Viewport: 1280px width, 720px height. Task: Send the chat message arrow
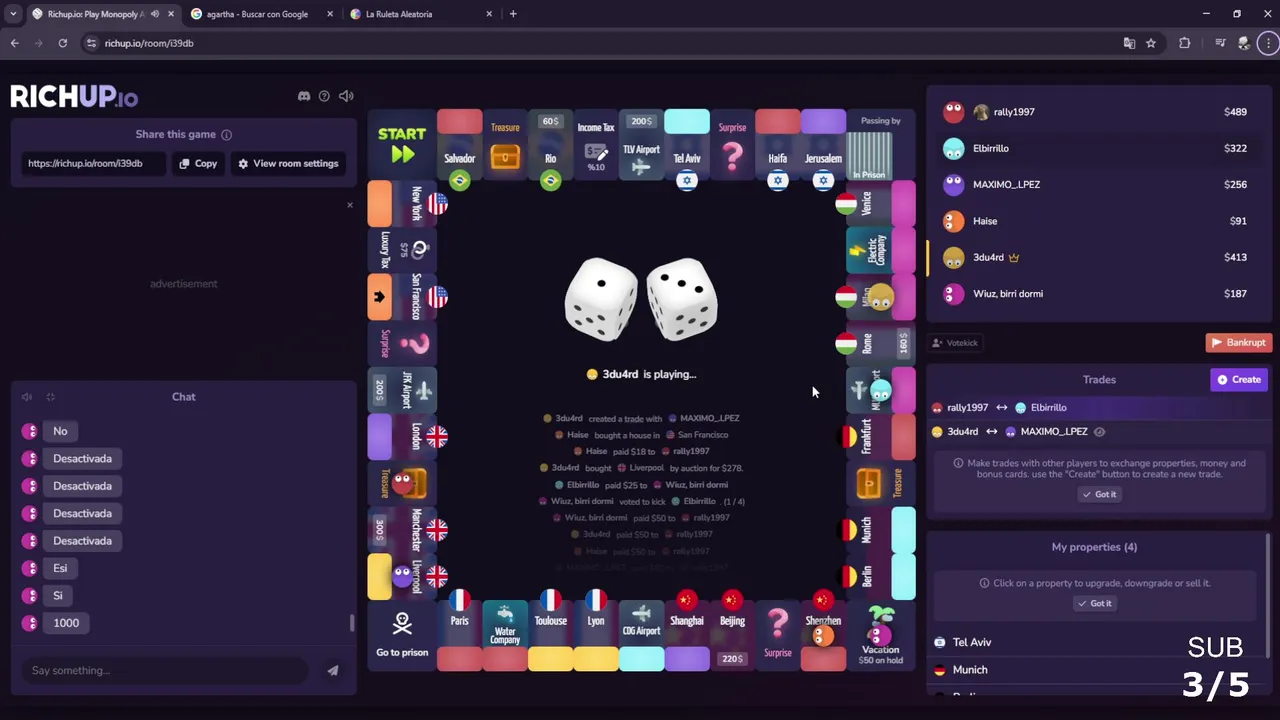333,670
